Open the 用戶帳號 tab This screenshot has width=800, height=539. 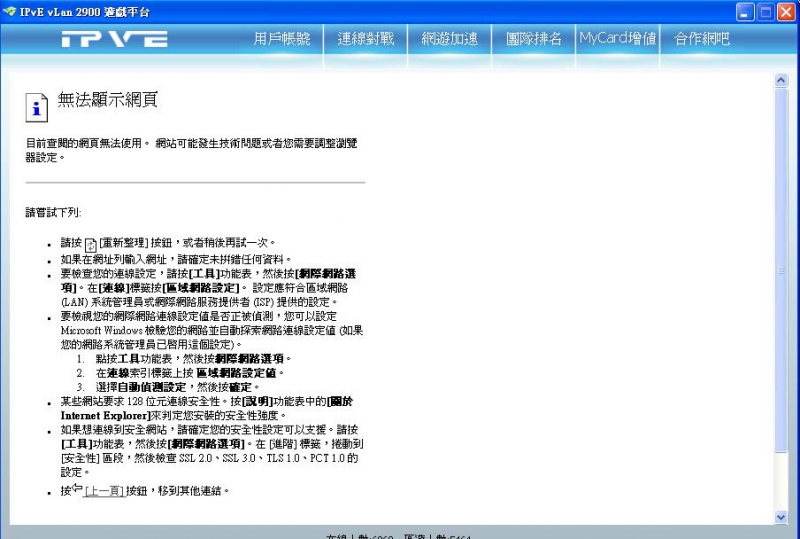click(282, 39)
